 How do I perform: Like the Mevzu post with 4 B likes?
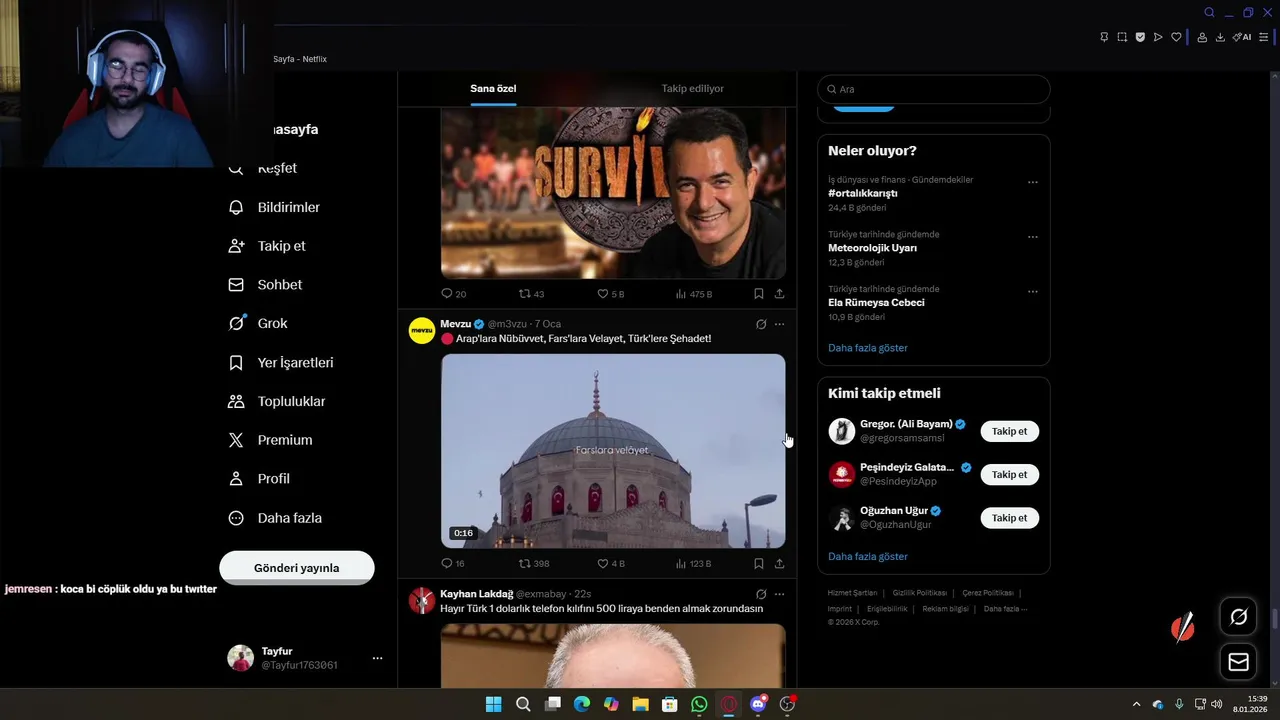(x=611, y=564)
